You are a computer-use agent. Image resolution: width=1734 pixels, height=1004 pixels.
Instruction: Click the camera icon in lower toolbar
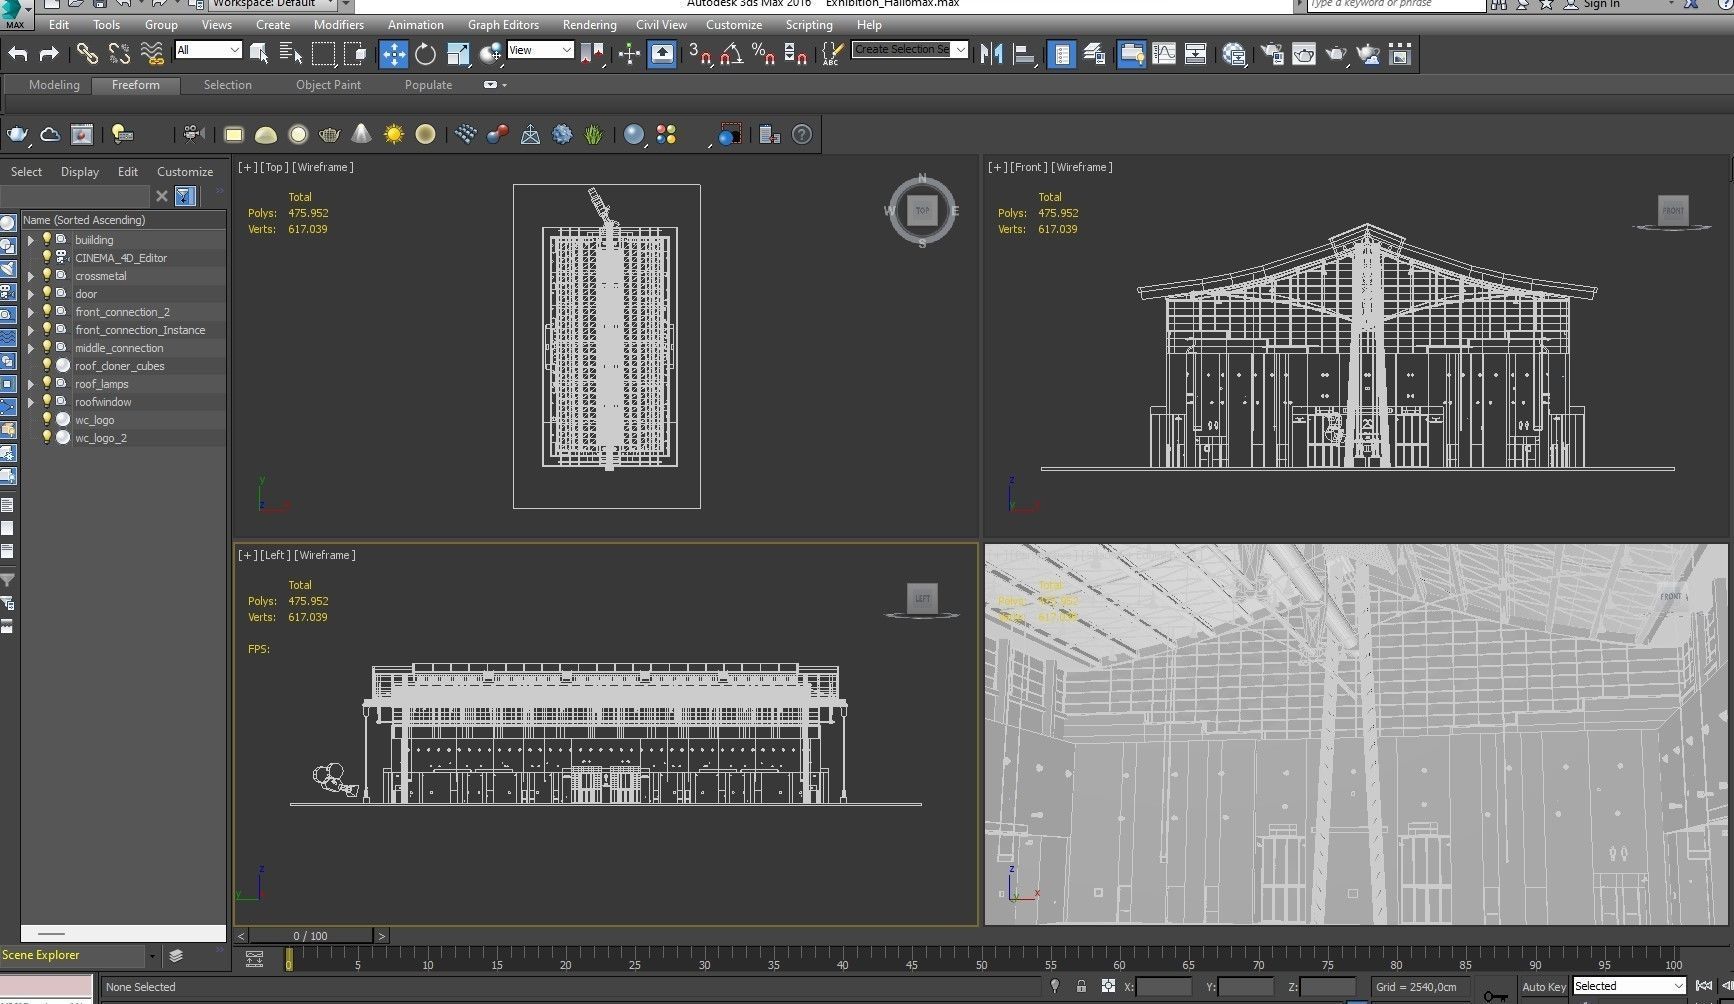point(194,134)
